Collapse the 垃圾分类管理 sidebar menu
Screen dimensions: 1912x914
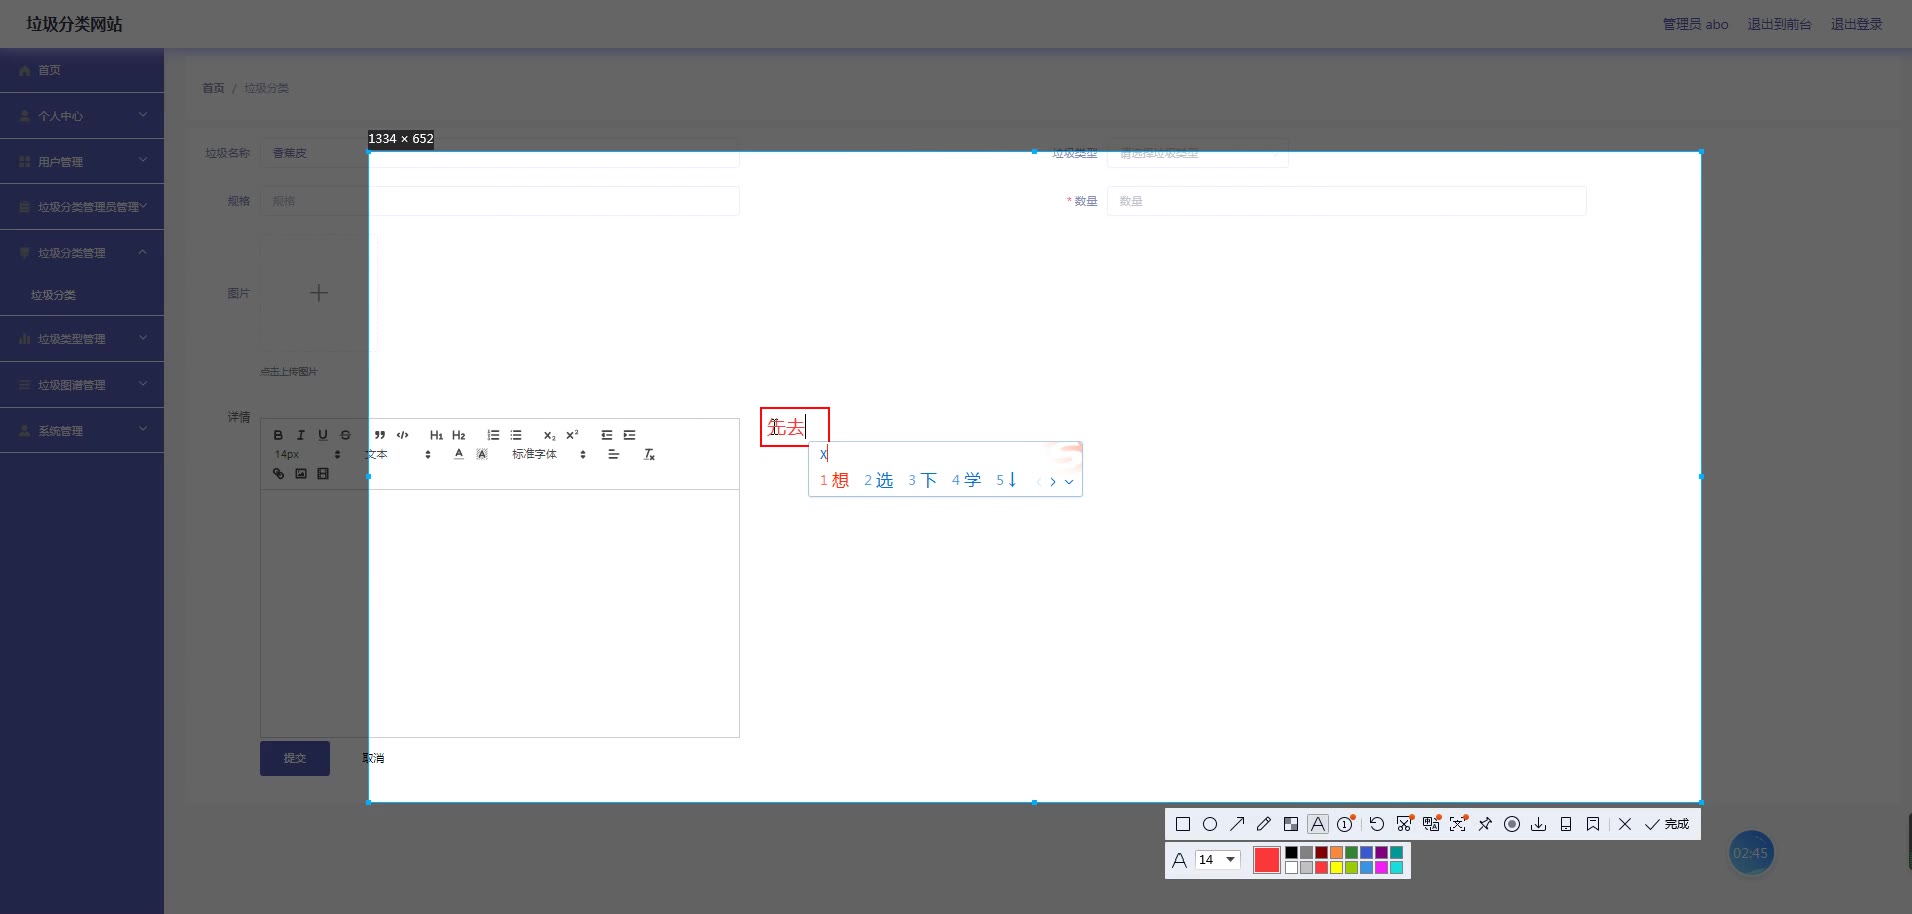point(82,253)
